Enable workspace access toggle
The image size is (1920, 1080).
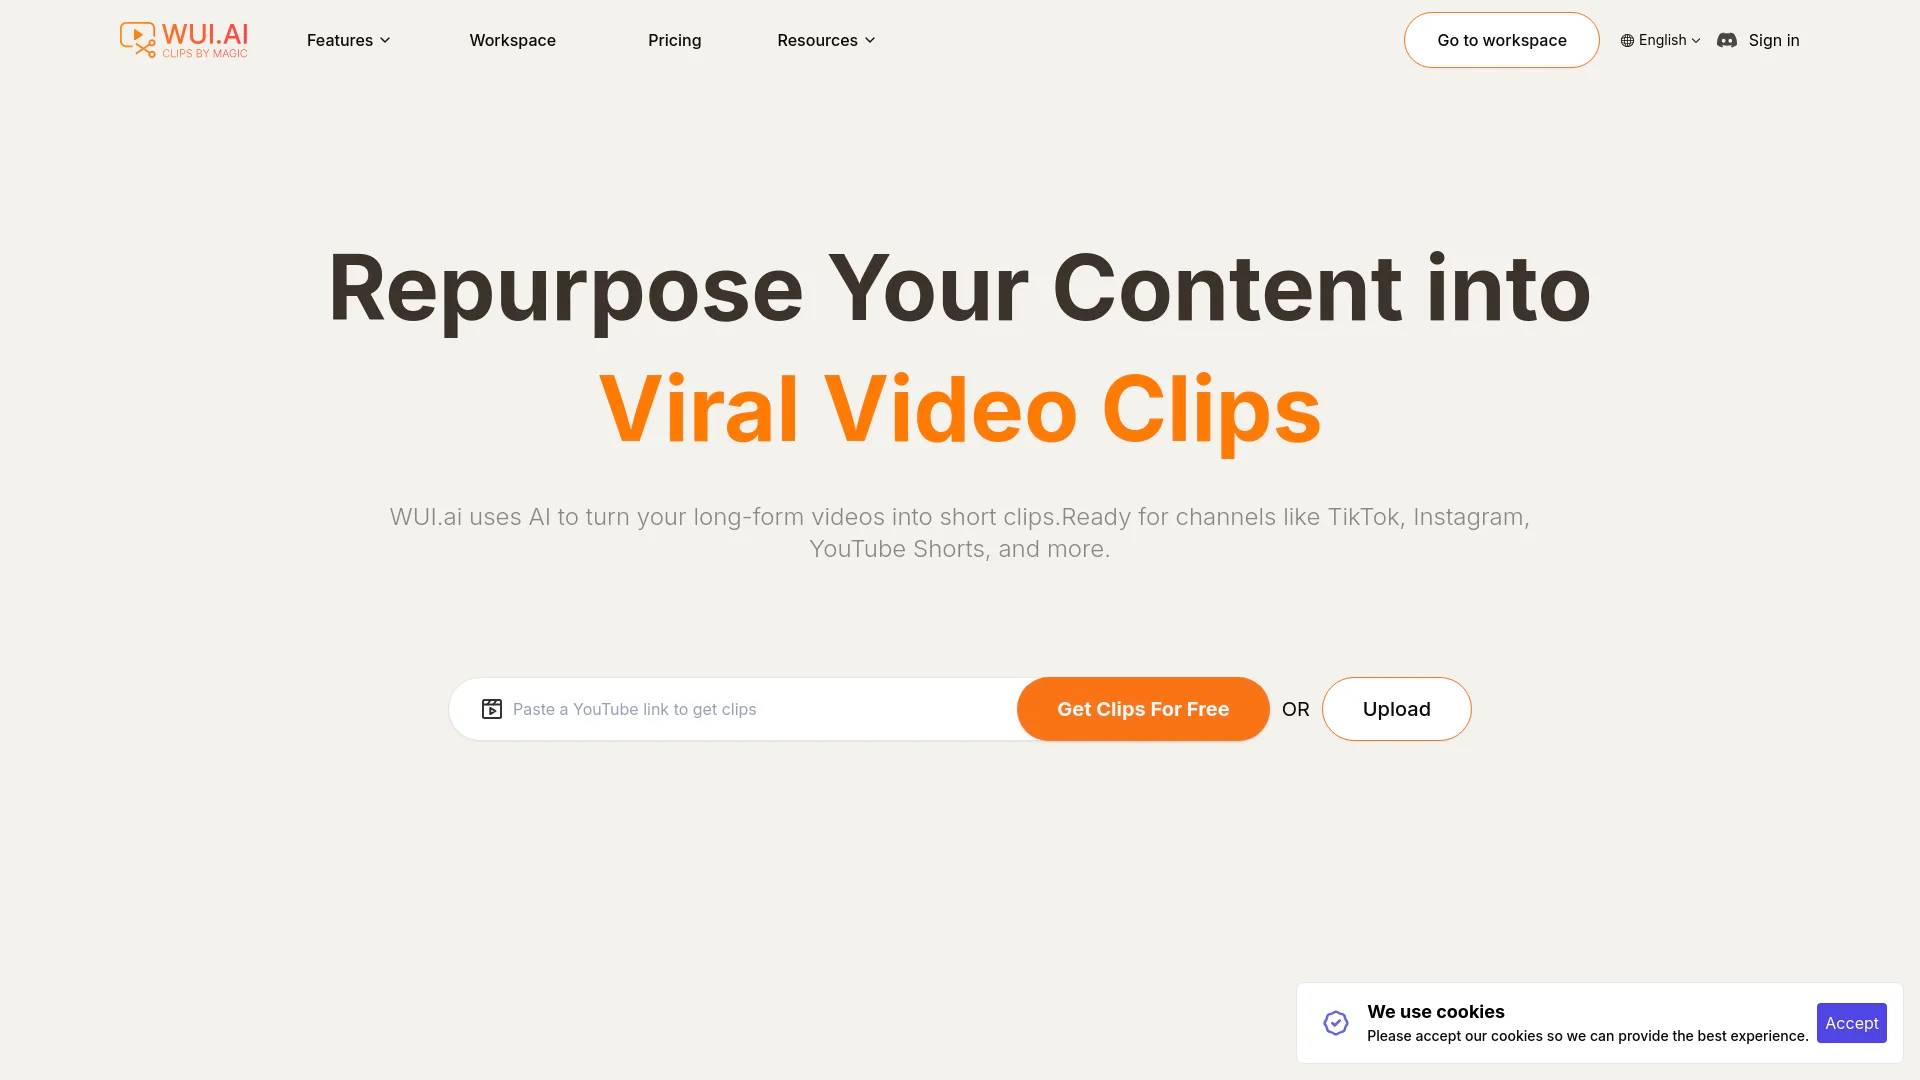coord(1501,40)
